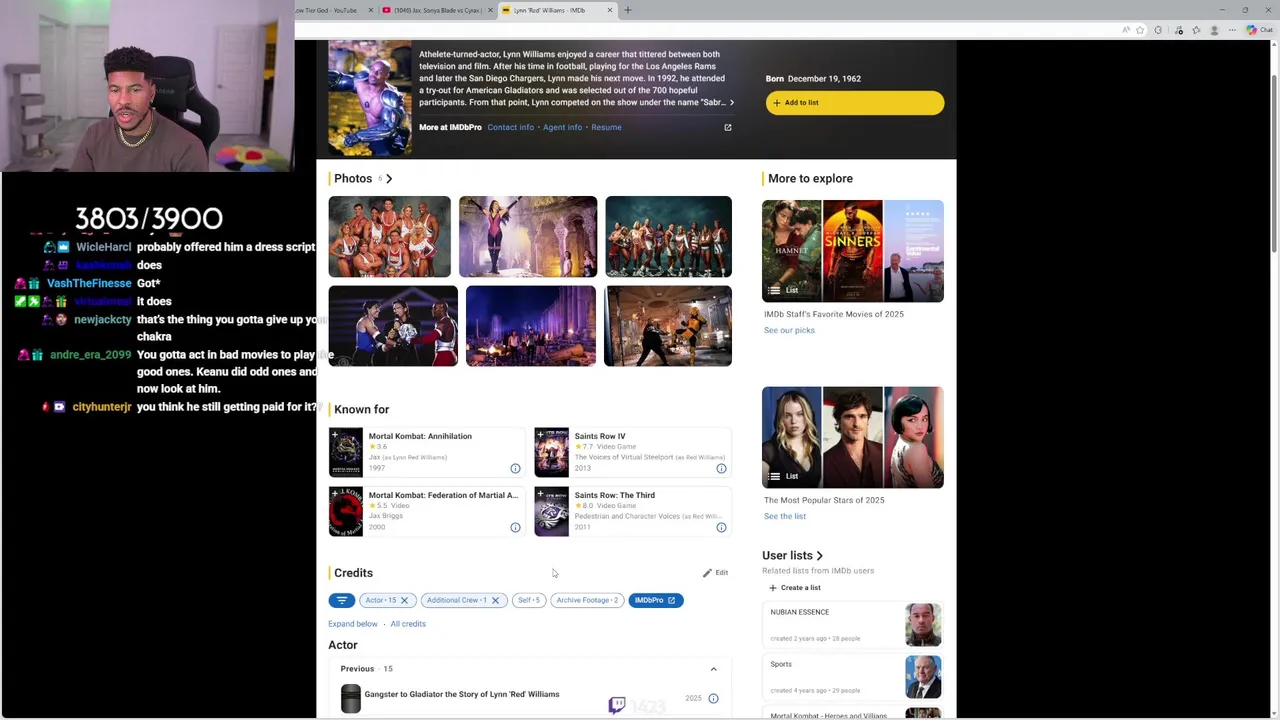Screen dimensions: 1280x720
Task: Click info icon beside Gangster to Gladiator credit
Action: pos(713,698)
